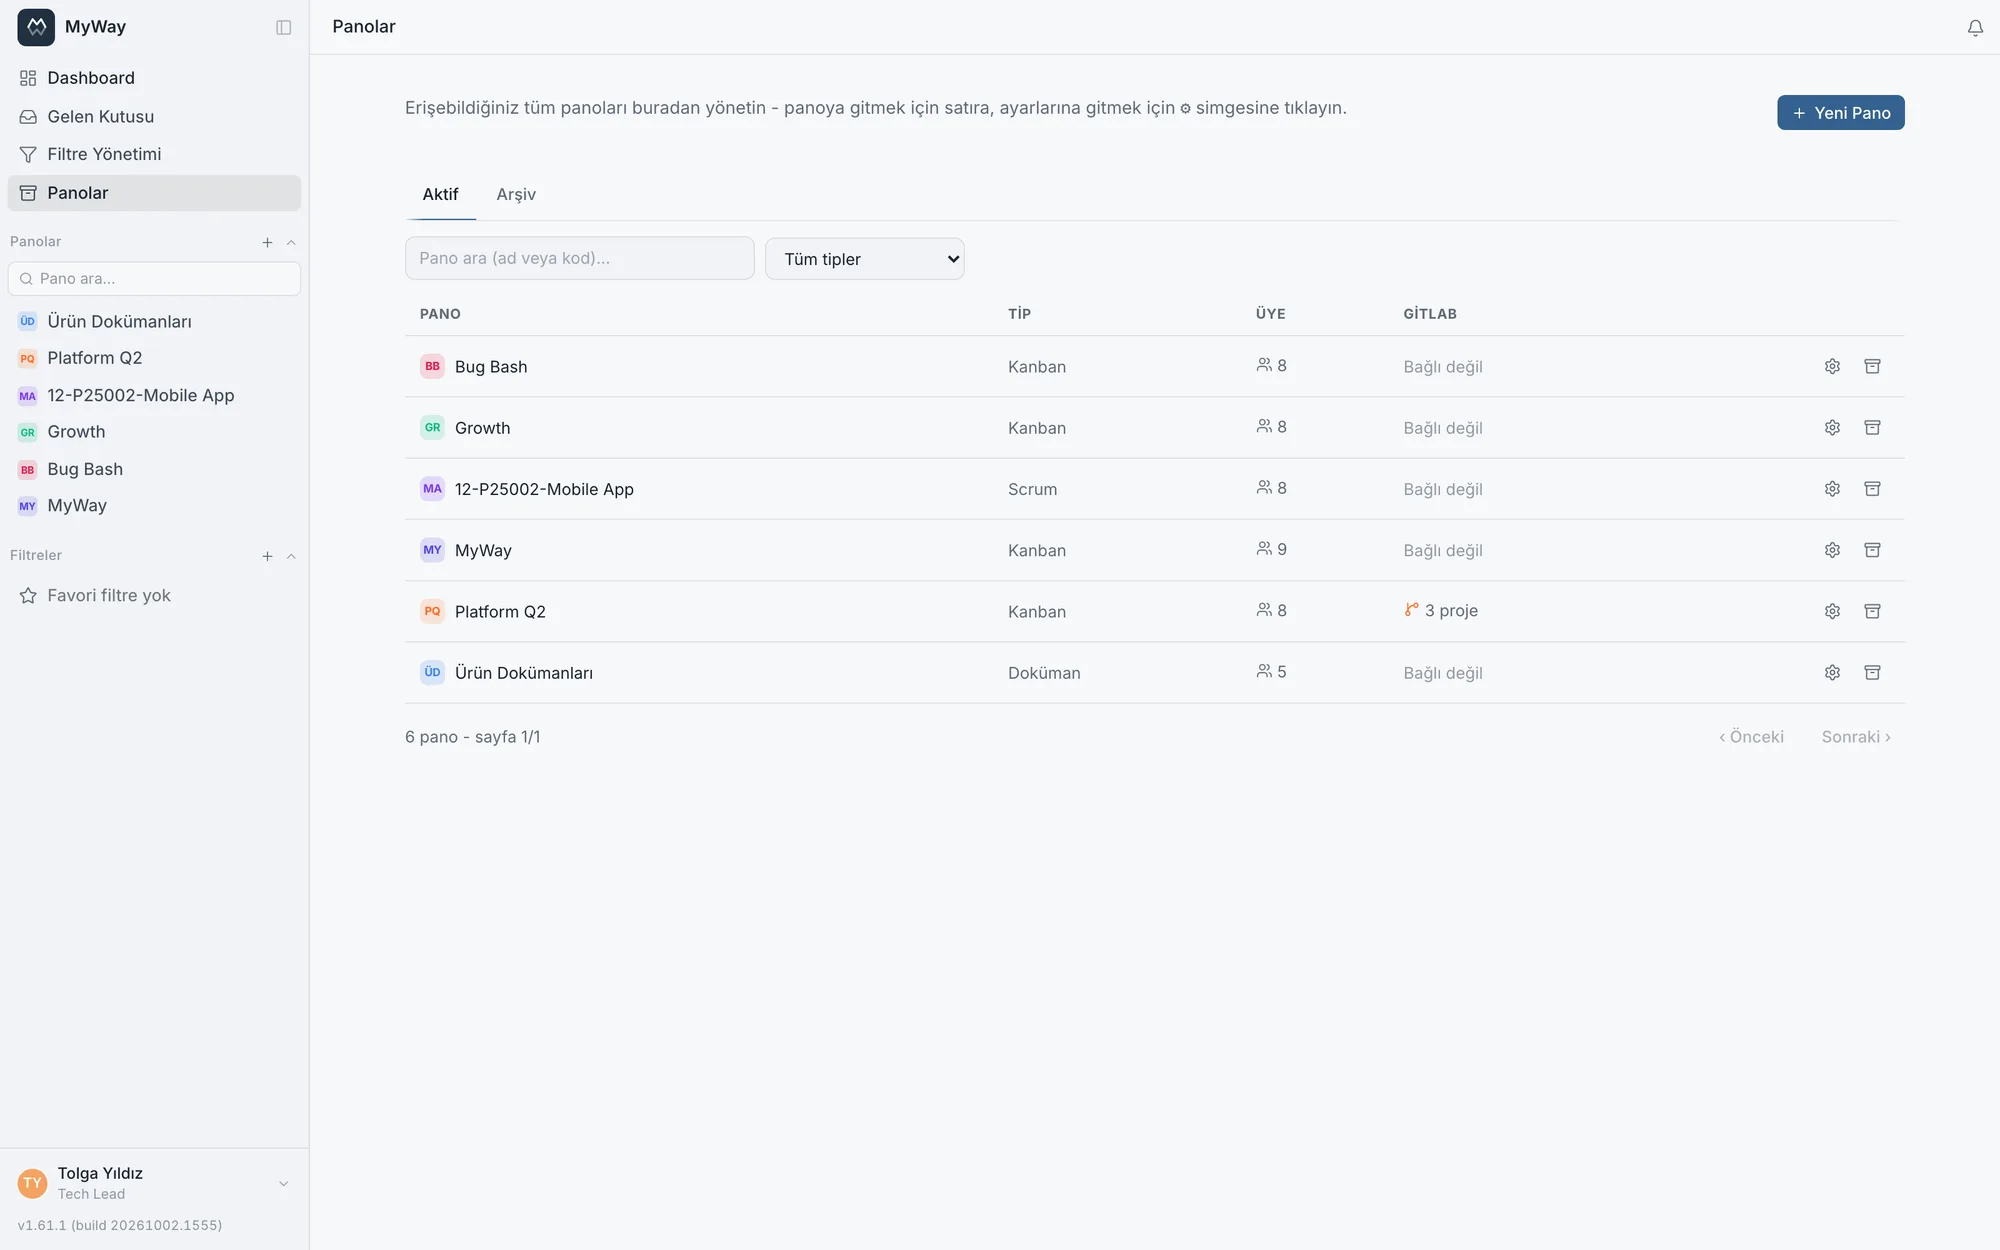This screenshot has width=2000, height=1250.
Task: Open 12-P25002-Mobile App in sidebar list
Action: [x=154, y=395]
